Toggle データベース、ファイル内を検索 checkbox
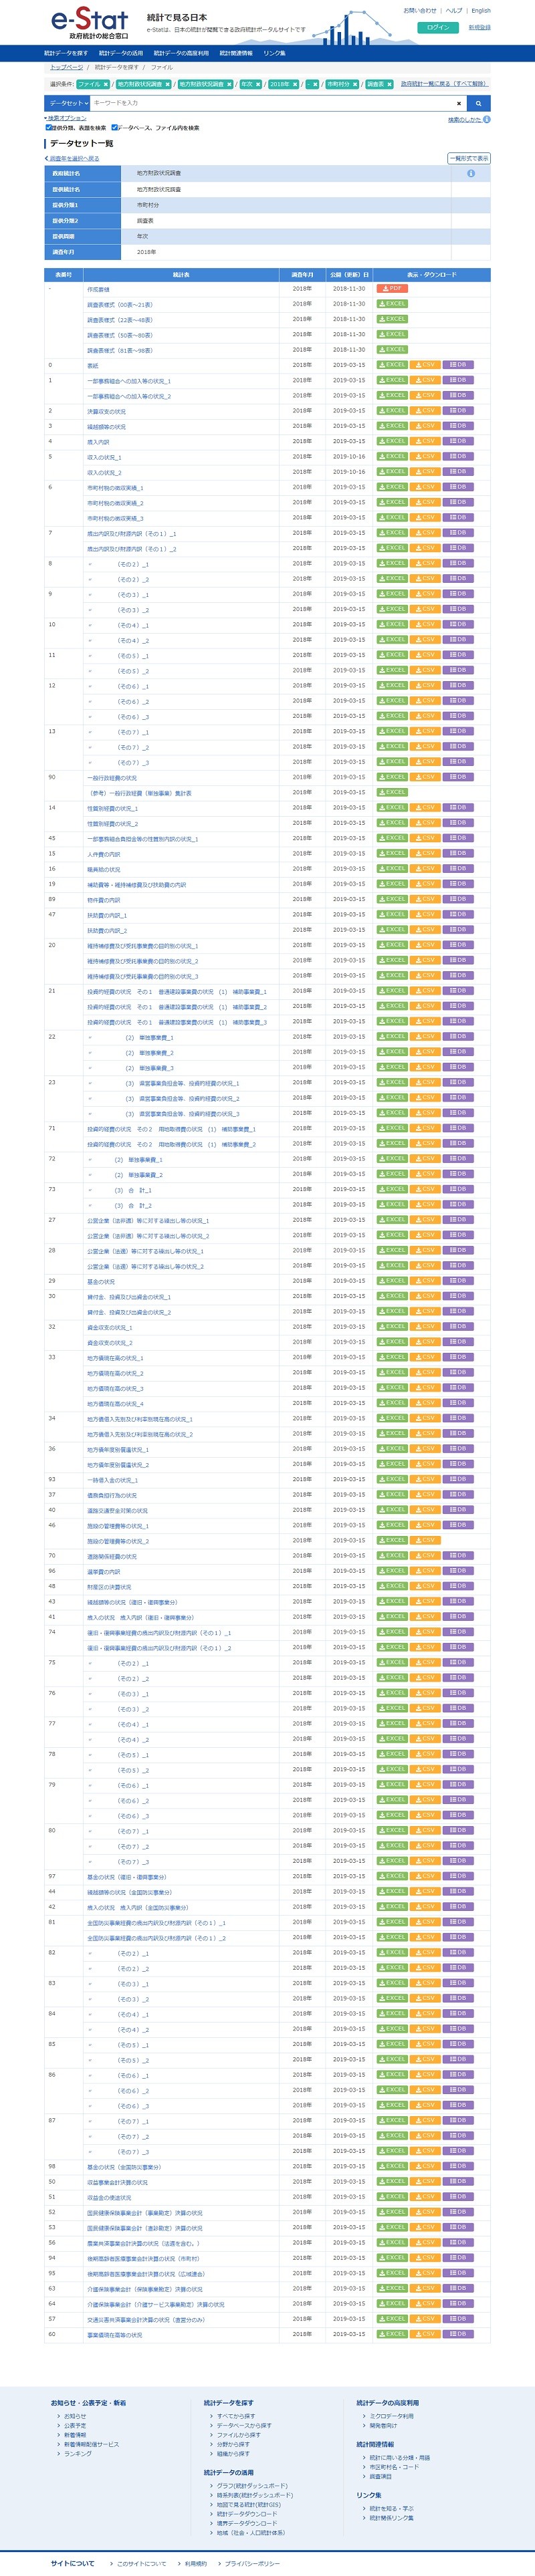Image resolution: width=535 pixels, height=2576 pixels. click(114, 128)
